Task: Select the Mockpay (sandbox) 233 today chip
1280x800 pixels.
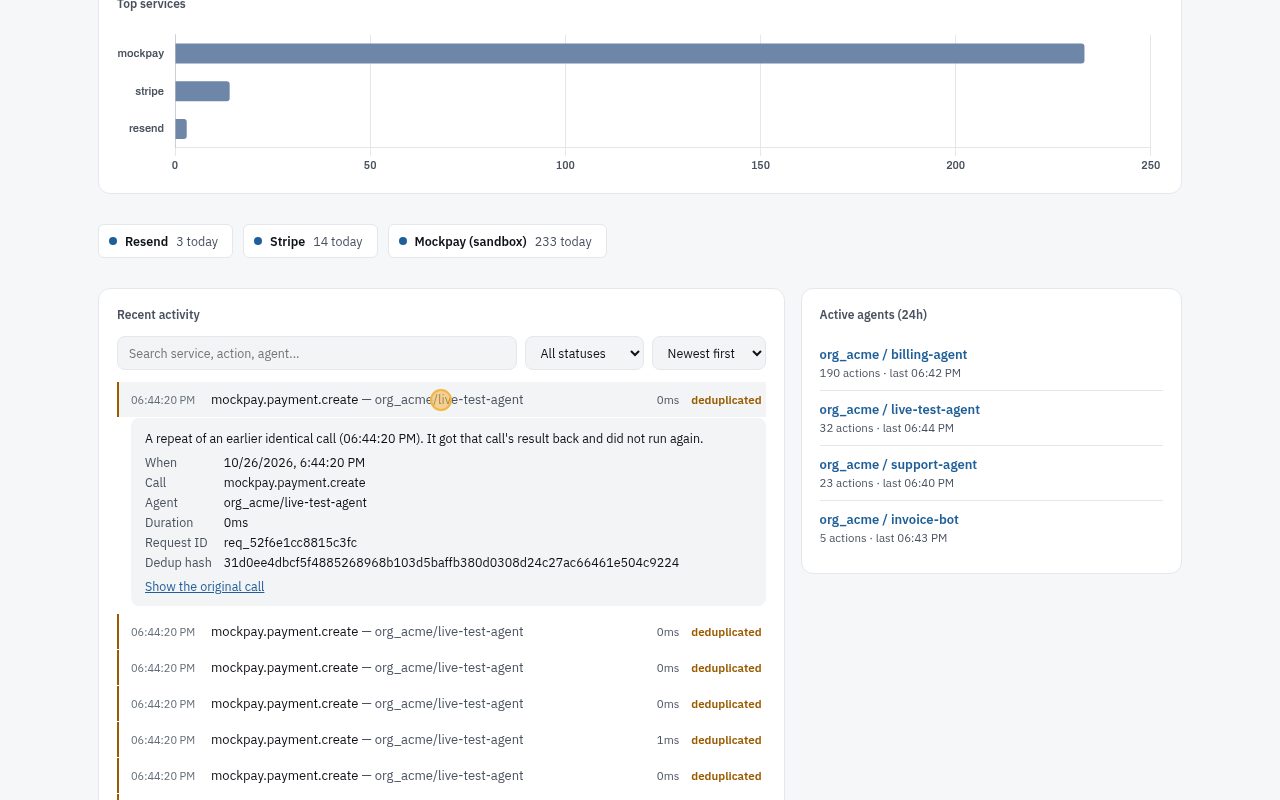Action: point(497,241)
